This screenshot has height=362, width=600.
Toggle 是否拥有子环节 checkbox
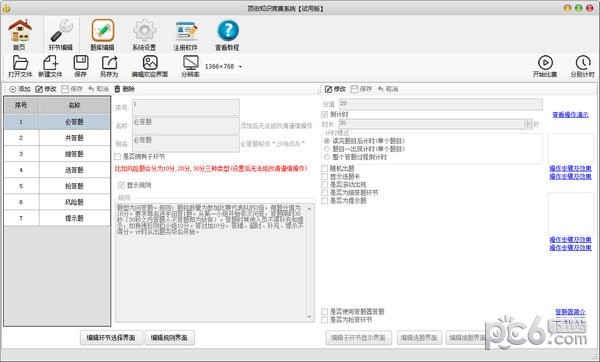[117, 157]
